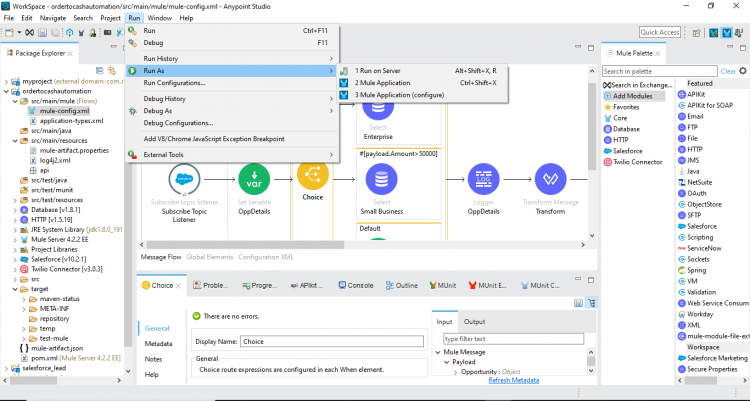Click Clear next to palette search

(728, 71)
